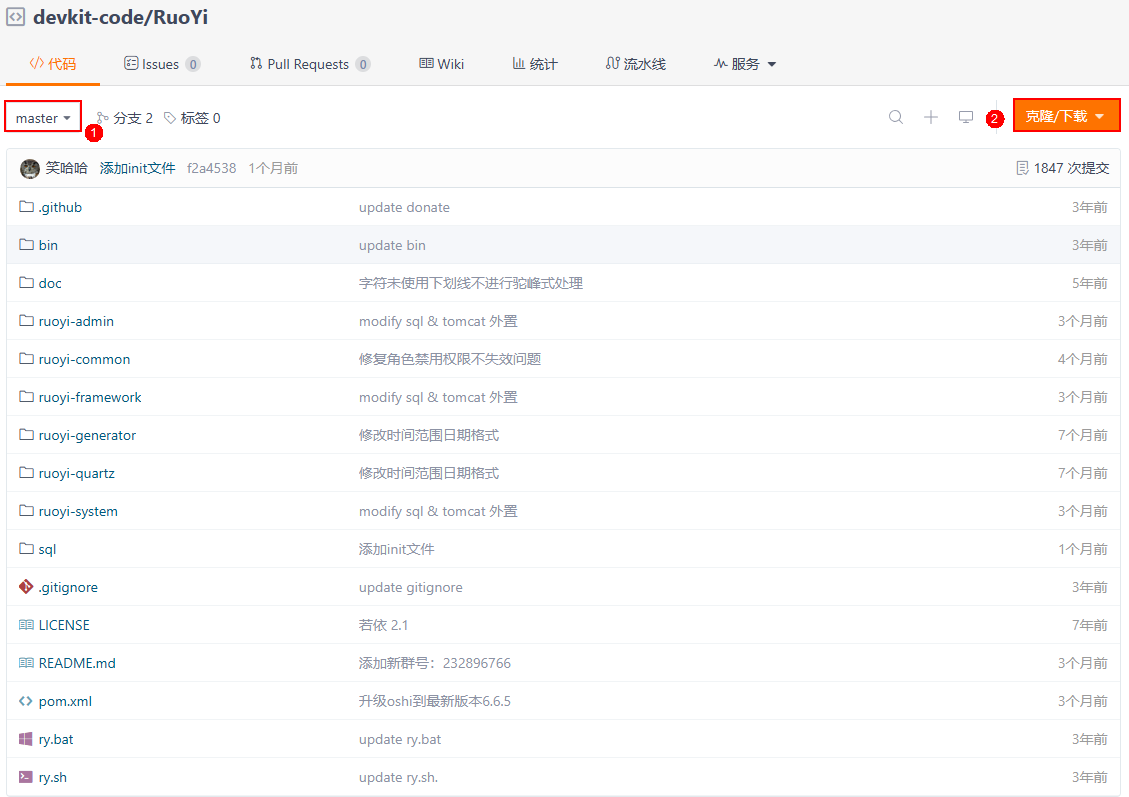
Task: Open the ruoyi-system folder name
Action: point(78,511)
